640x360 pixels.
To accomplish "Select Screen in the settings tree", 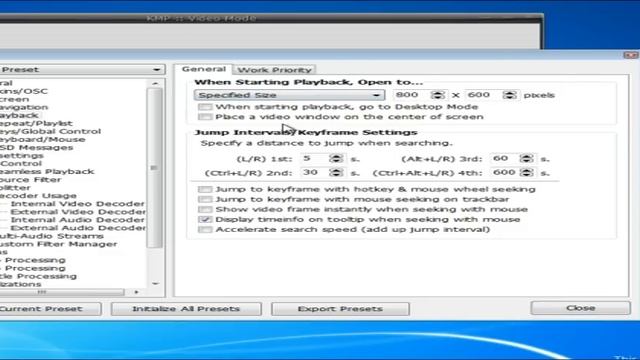I will point(15,99).
